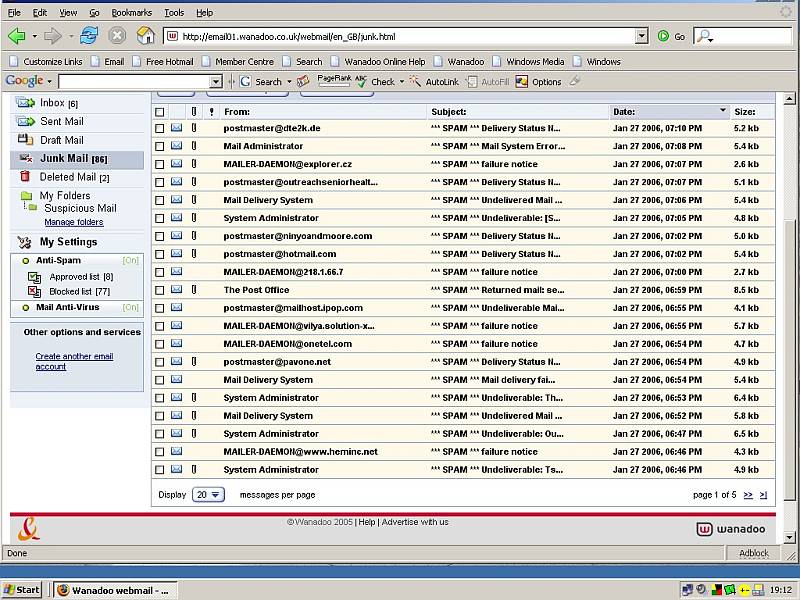
Task: Click the browser Home icon
Action: [145, 36]
